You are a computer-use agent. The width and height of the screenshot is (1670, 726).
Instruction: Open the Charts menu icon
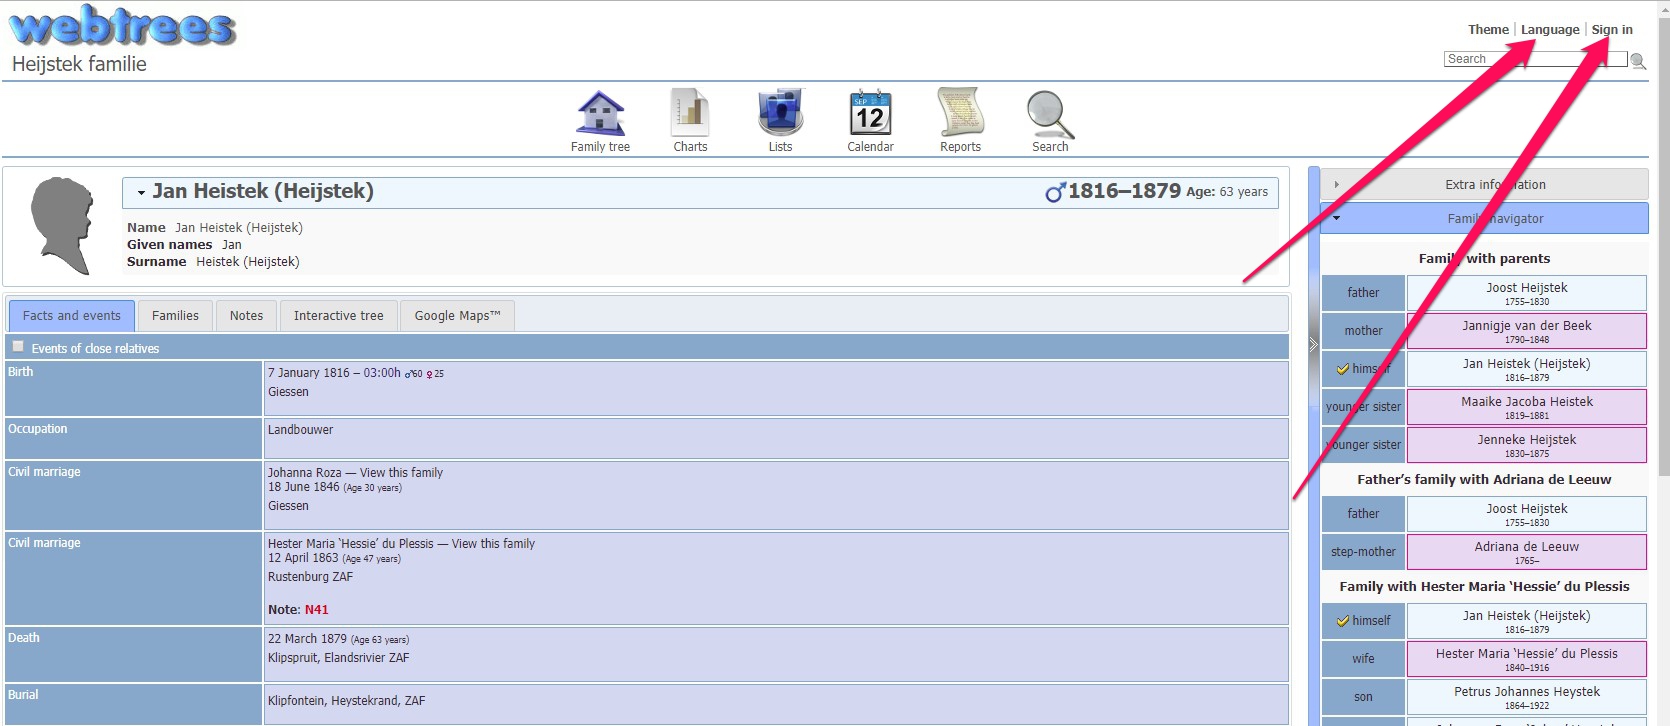coord(690,113)
